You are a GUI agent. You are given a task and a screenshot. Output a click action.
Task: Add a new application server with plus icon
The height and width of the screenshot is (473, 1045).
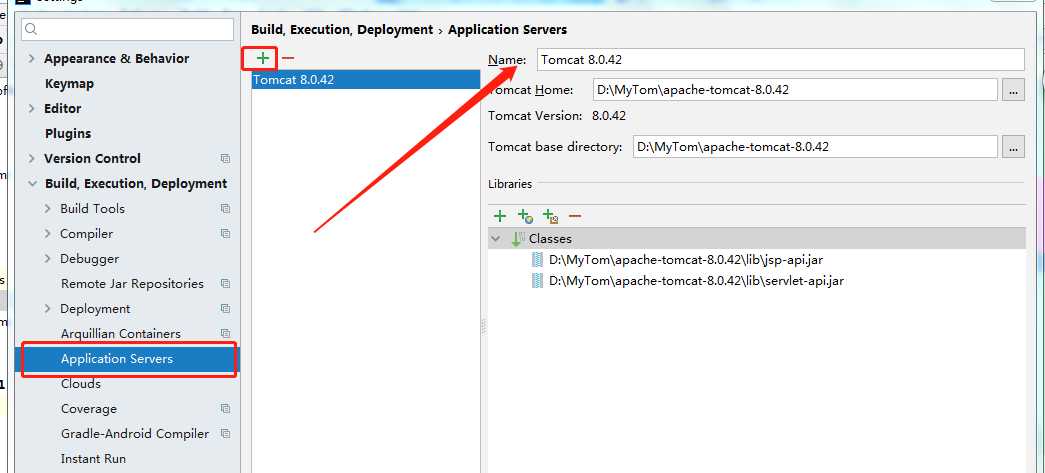[263, 58]
